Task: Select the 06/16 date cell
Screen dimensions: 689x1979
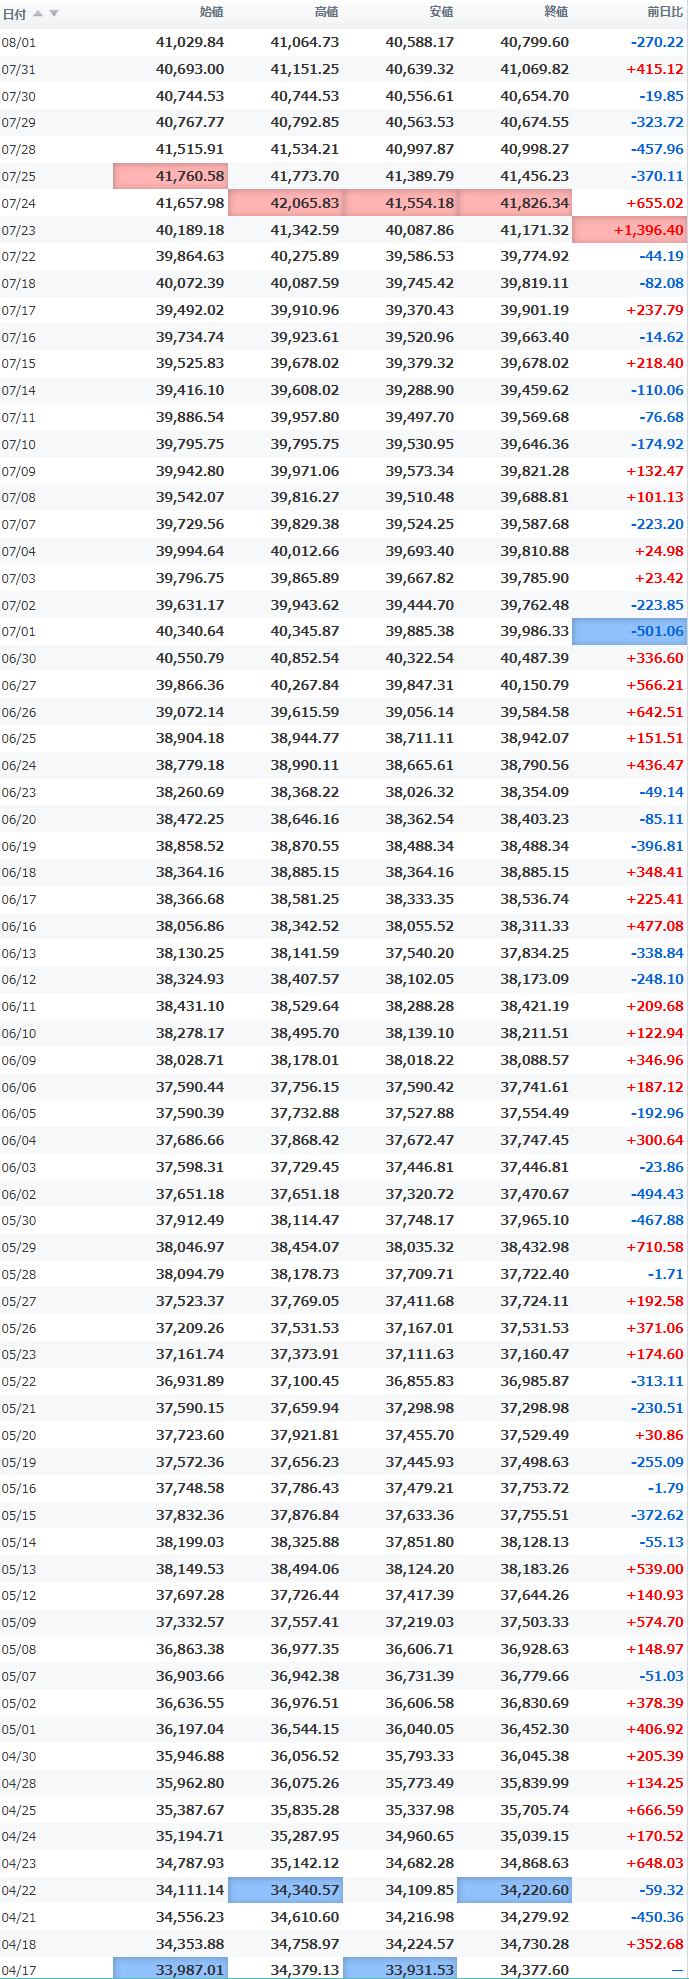Action: coord(18,927)
